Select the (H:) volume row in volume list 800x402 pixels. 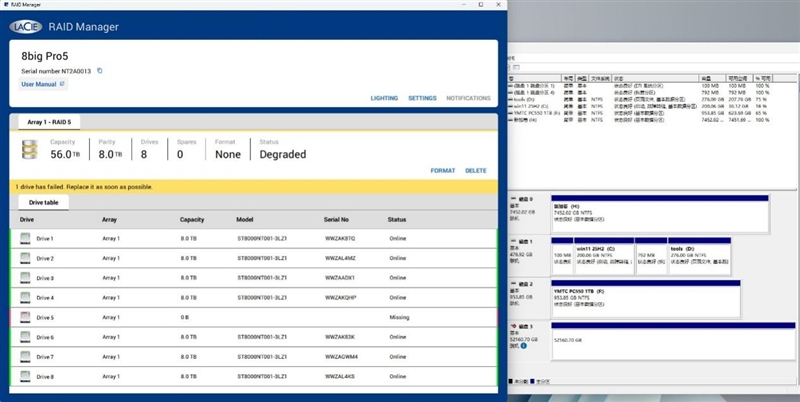639,120
